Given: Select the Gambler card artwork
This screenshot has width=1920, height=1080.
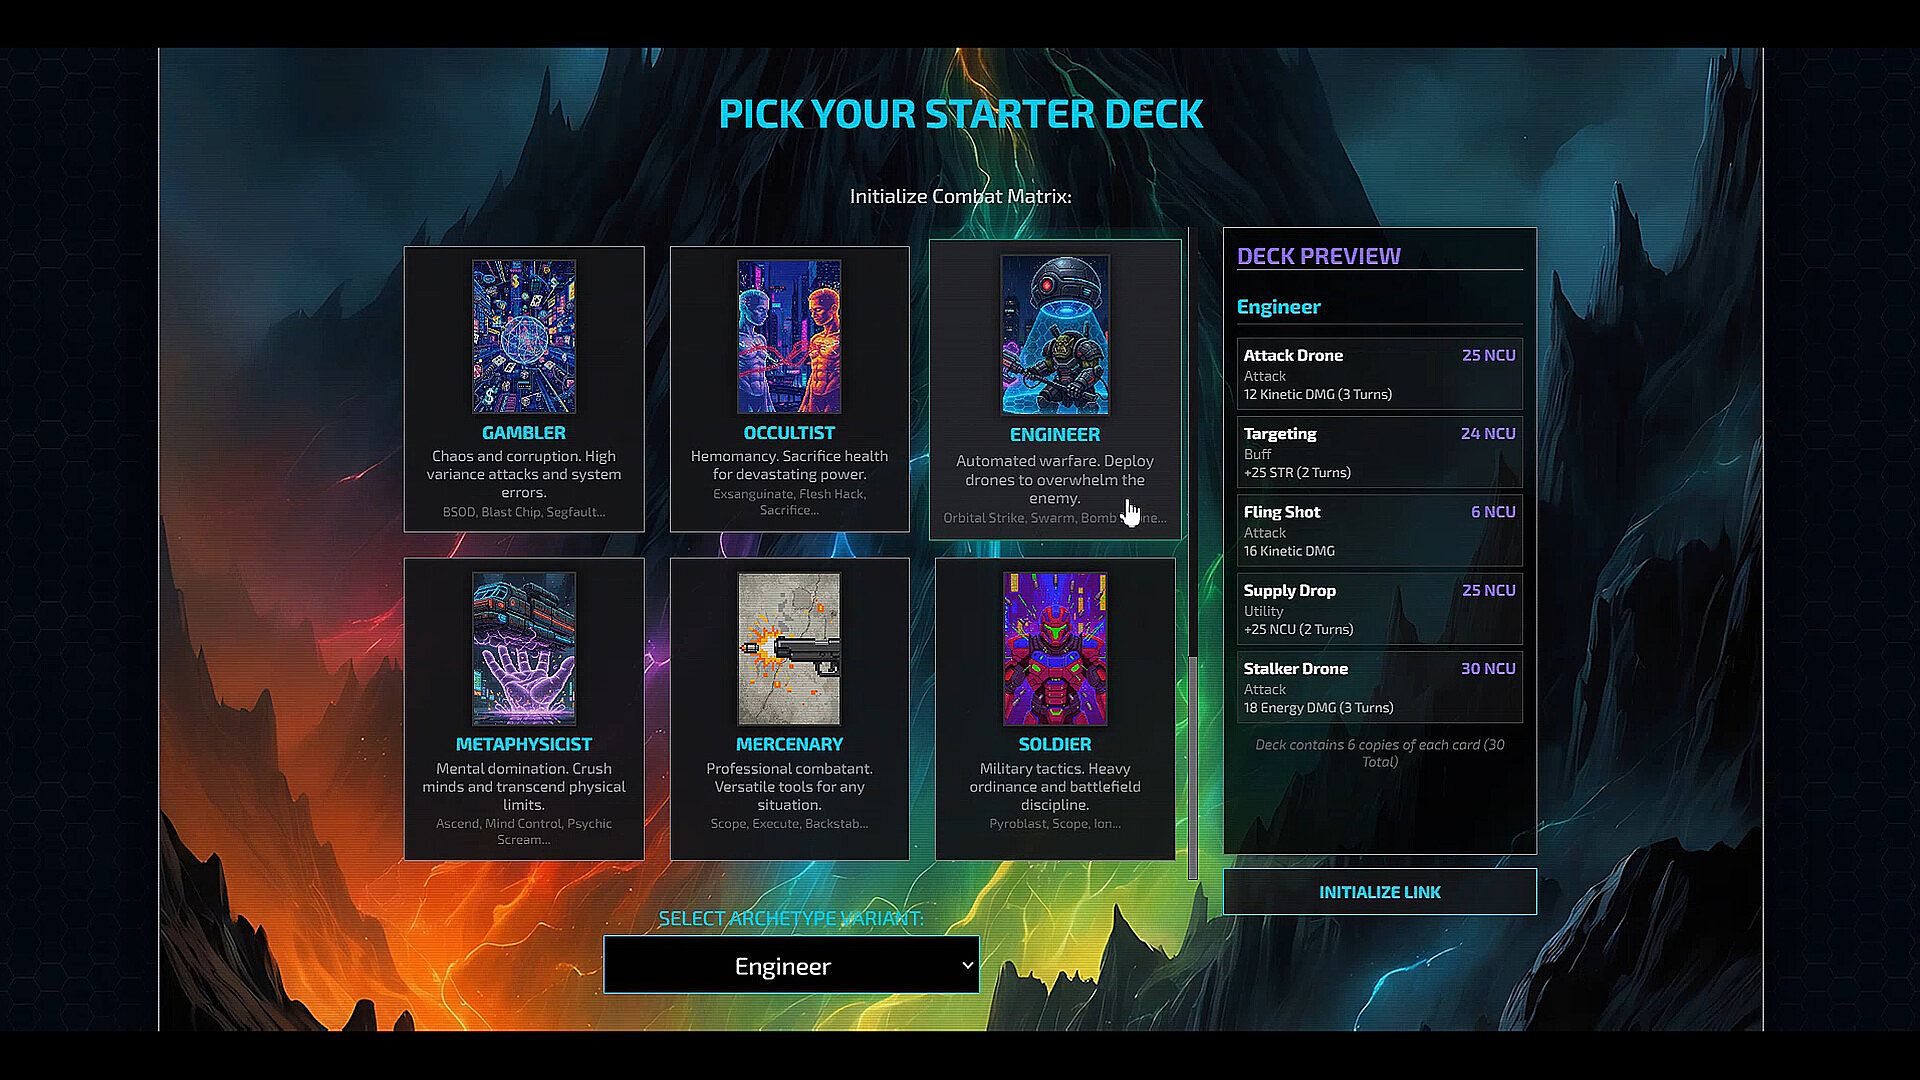Looking at the screenshot, I should pos(524,336).
